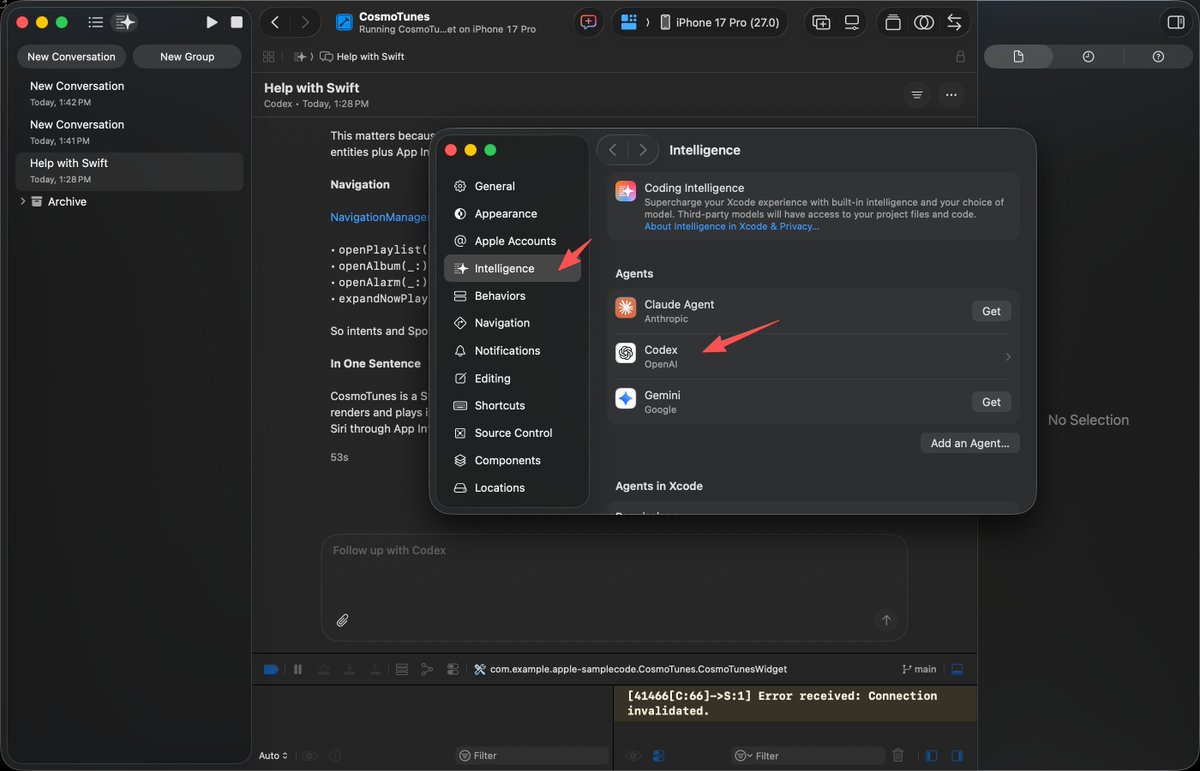Screen dimensions: 1200x771
Task: Click the lock icon in the jump bar
Action: 960,57
